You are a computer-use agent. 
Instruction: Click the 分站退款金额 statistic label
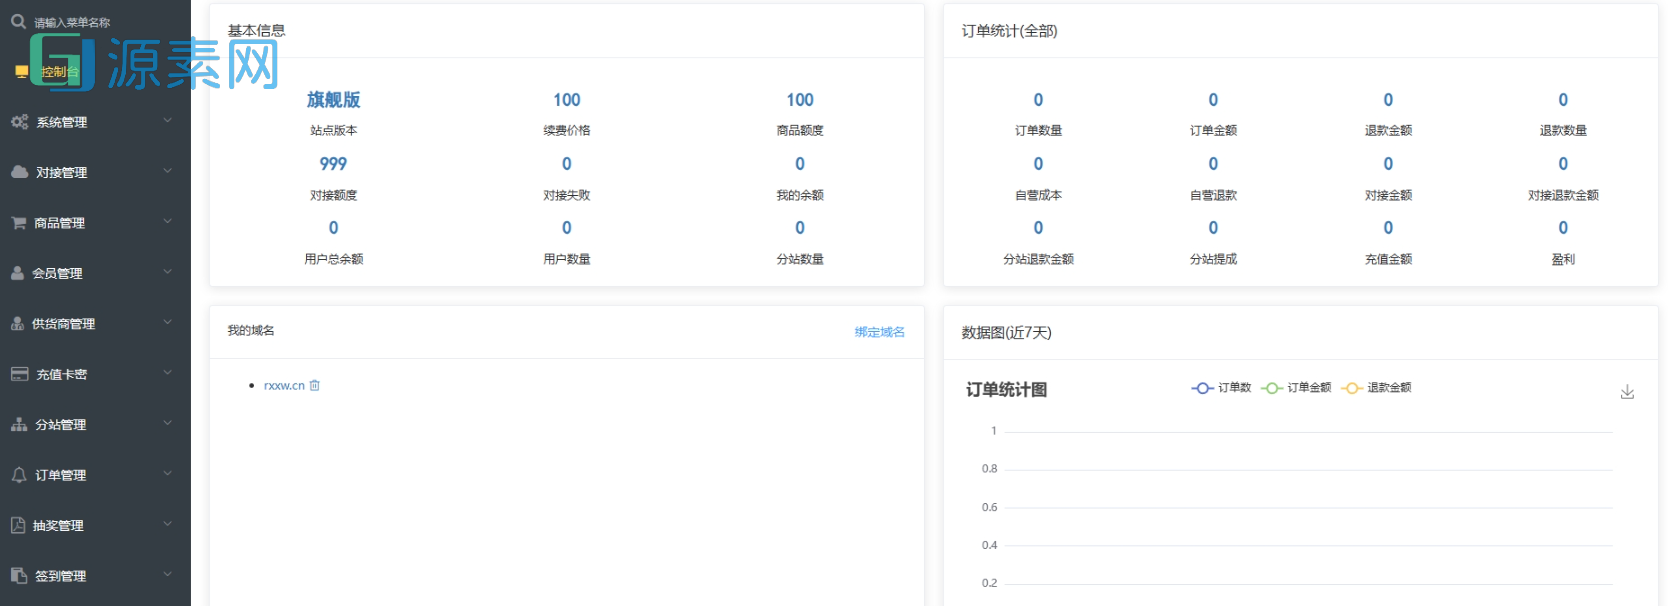coord(1038,259)
